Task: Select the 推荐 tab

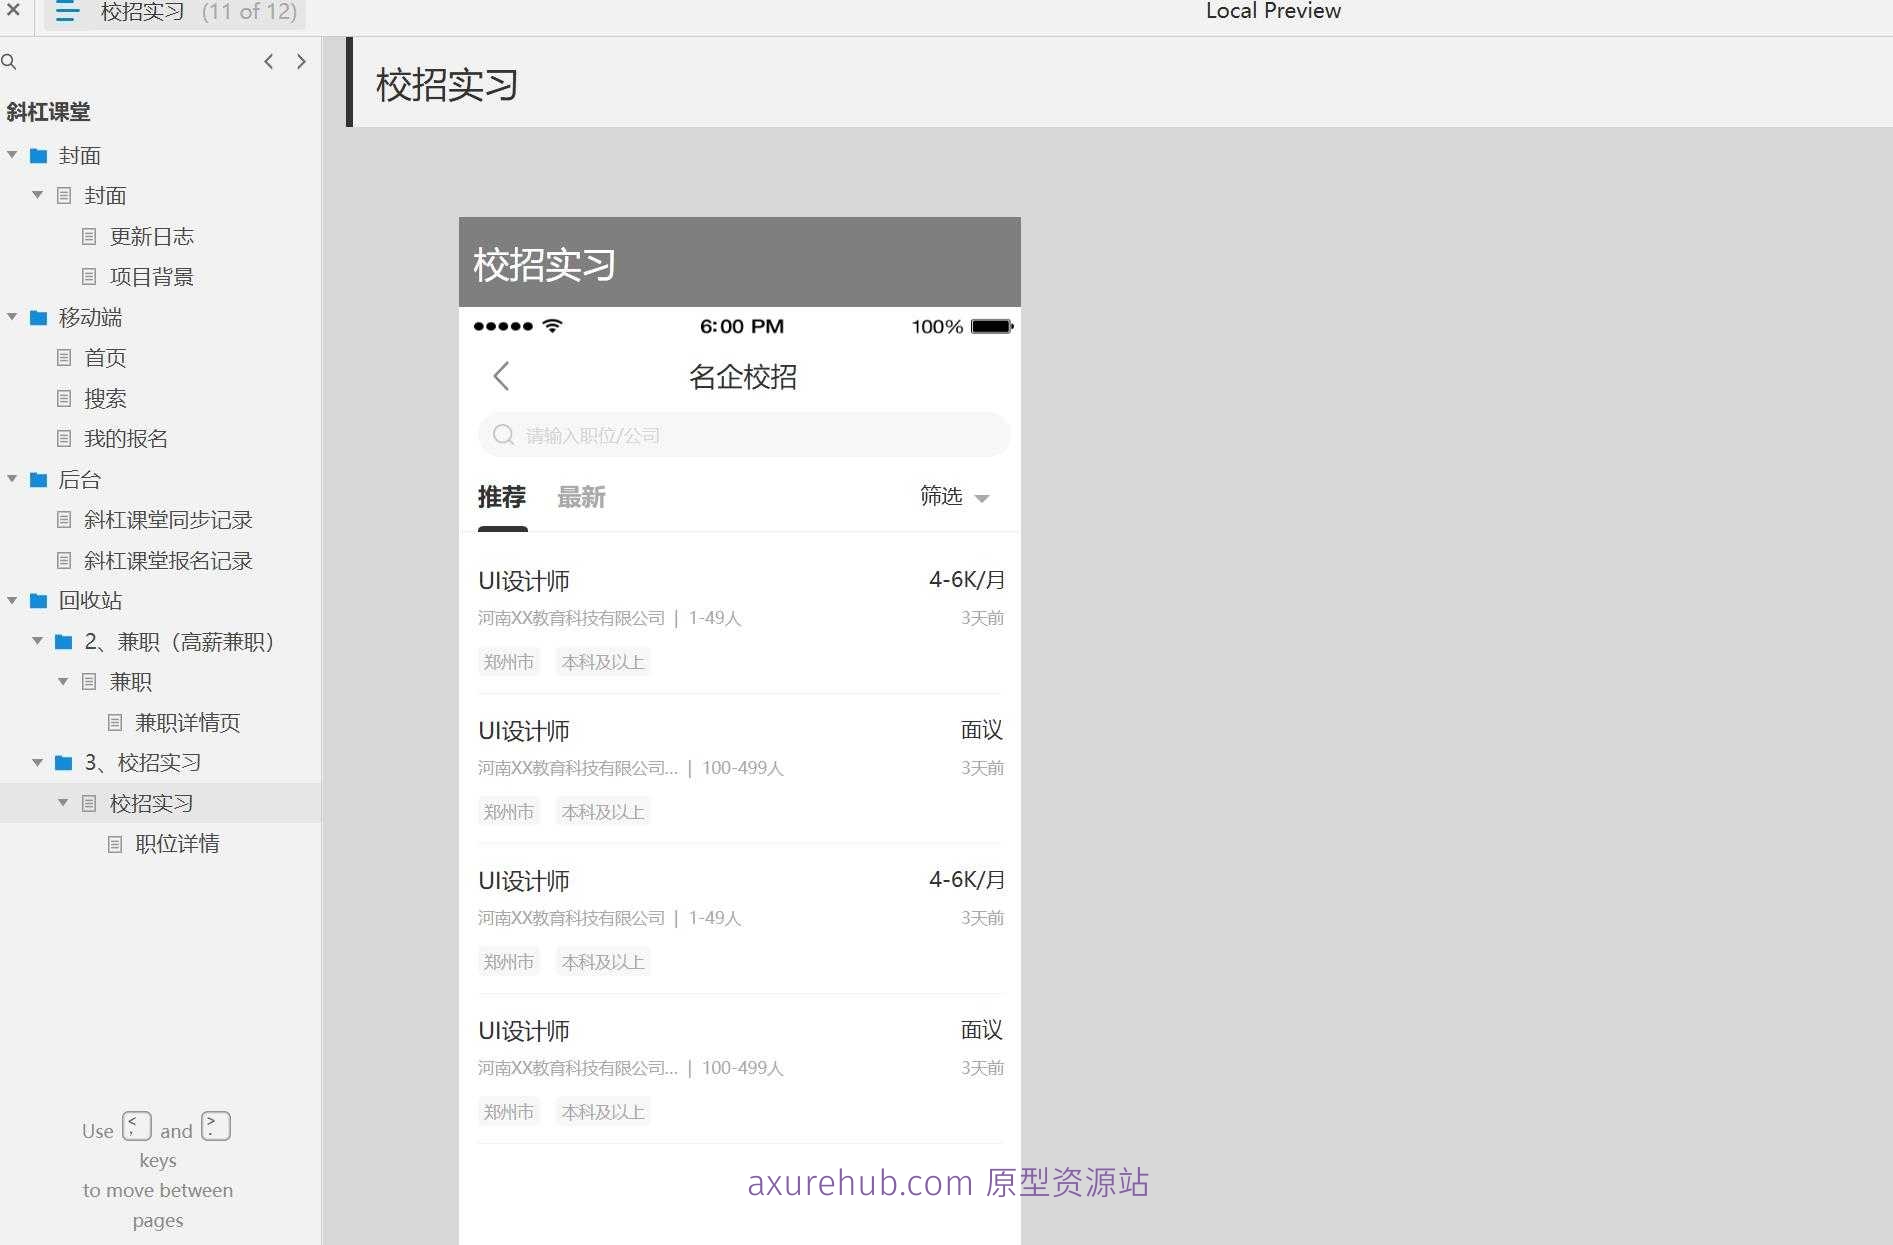Action: 501,497
